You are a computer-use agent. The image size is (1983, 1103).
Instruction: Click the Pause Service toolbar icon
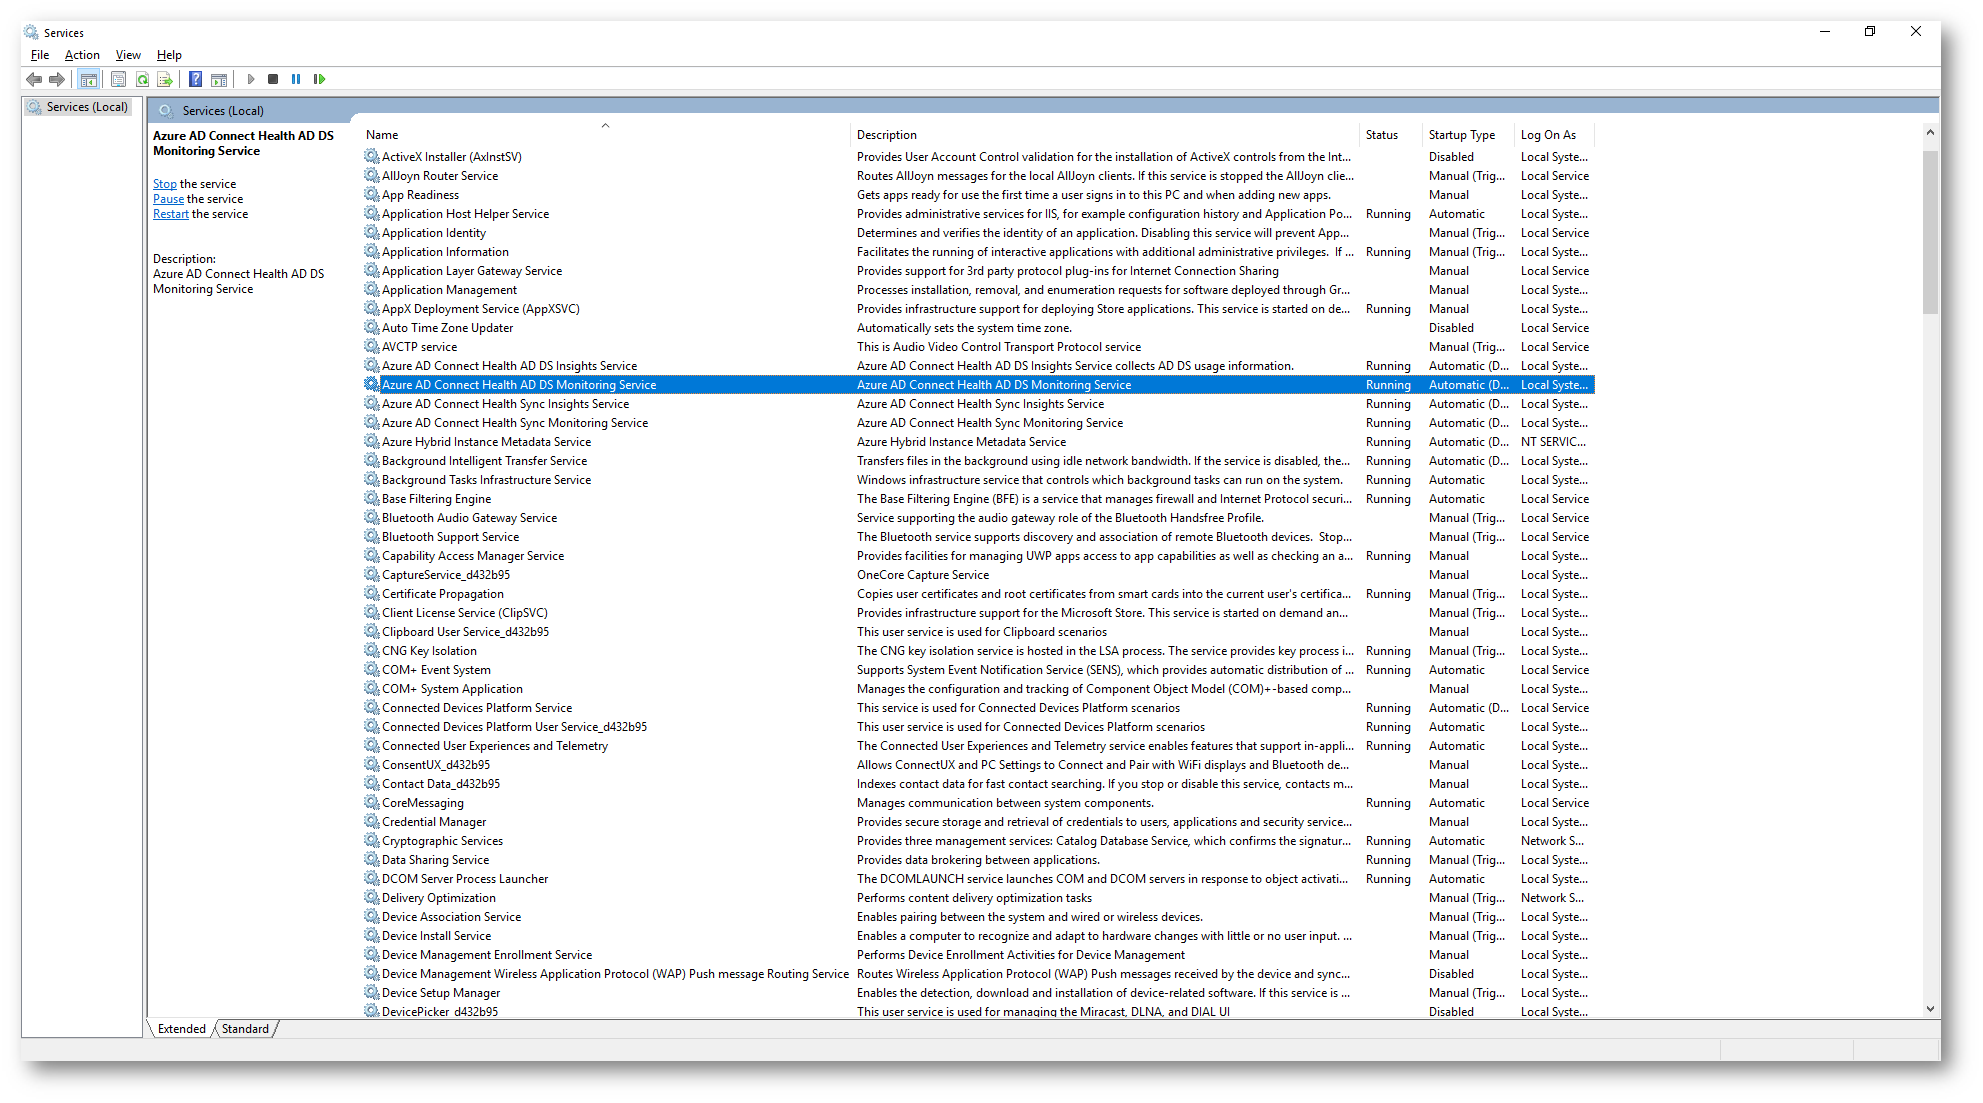click(x=296, y=79)
